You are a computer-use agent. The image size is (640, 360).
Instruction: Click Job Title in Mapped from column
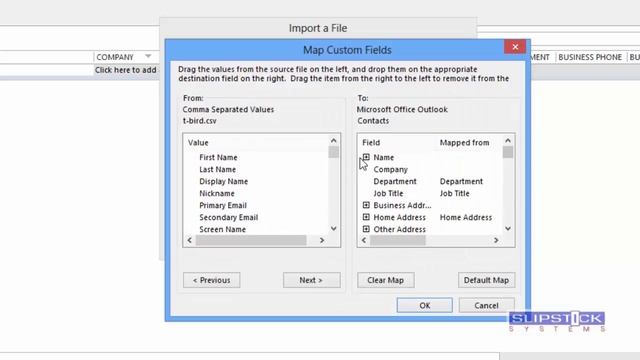click(454, 193)
